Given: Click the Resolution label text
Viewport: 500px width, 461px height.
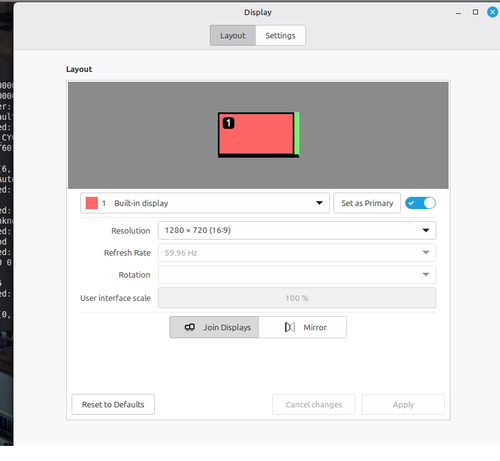Looking at the screenshot, I should [x=131, y=231].
